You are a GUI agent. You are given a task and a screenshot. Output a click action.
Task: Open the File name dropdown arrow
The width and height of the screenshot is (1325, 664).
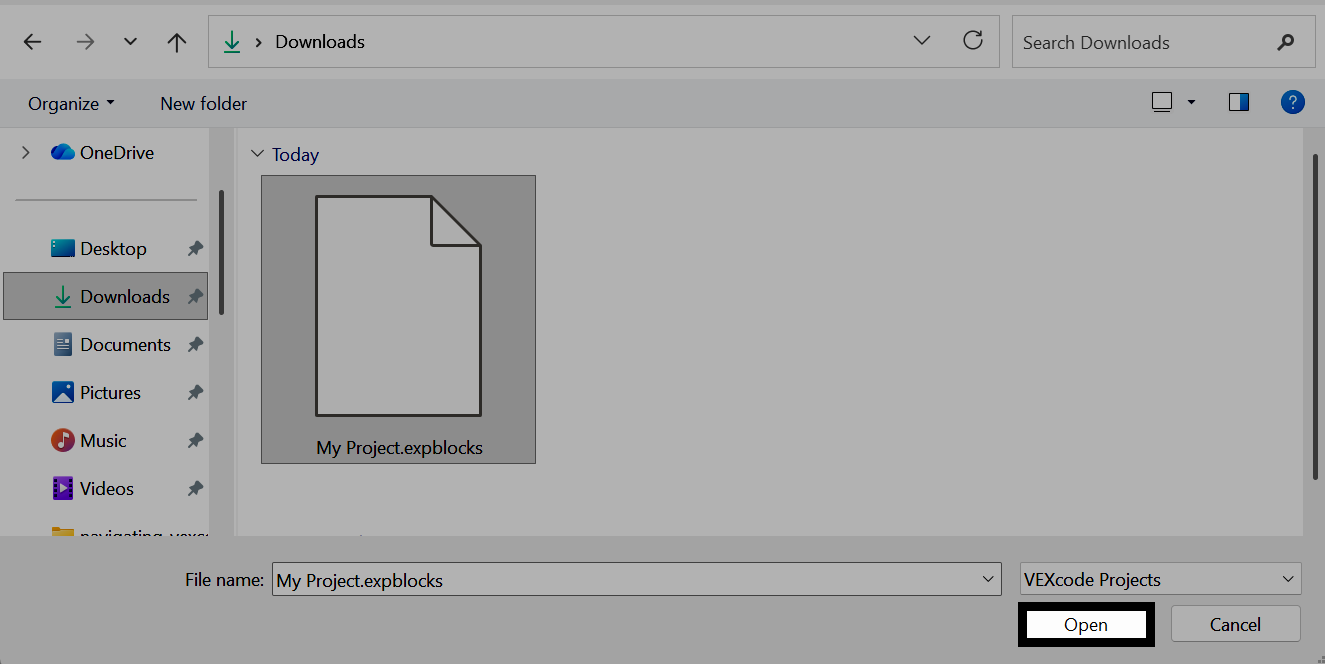(989, 580)
